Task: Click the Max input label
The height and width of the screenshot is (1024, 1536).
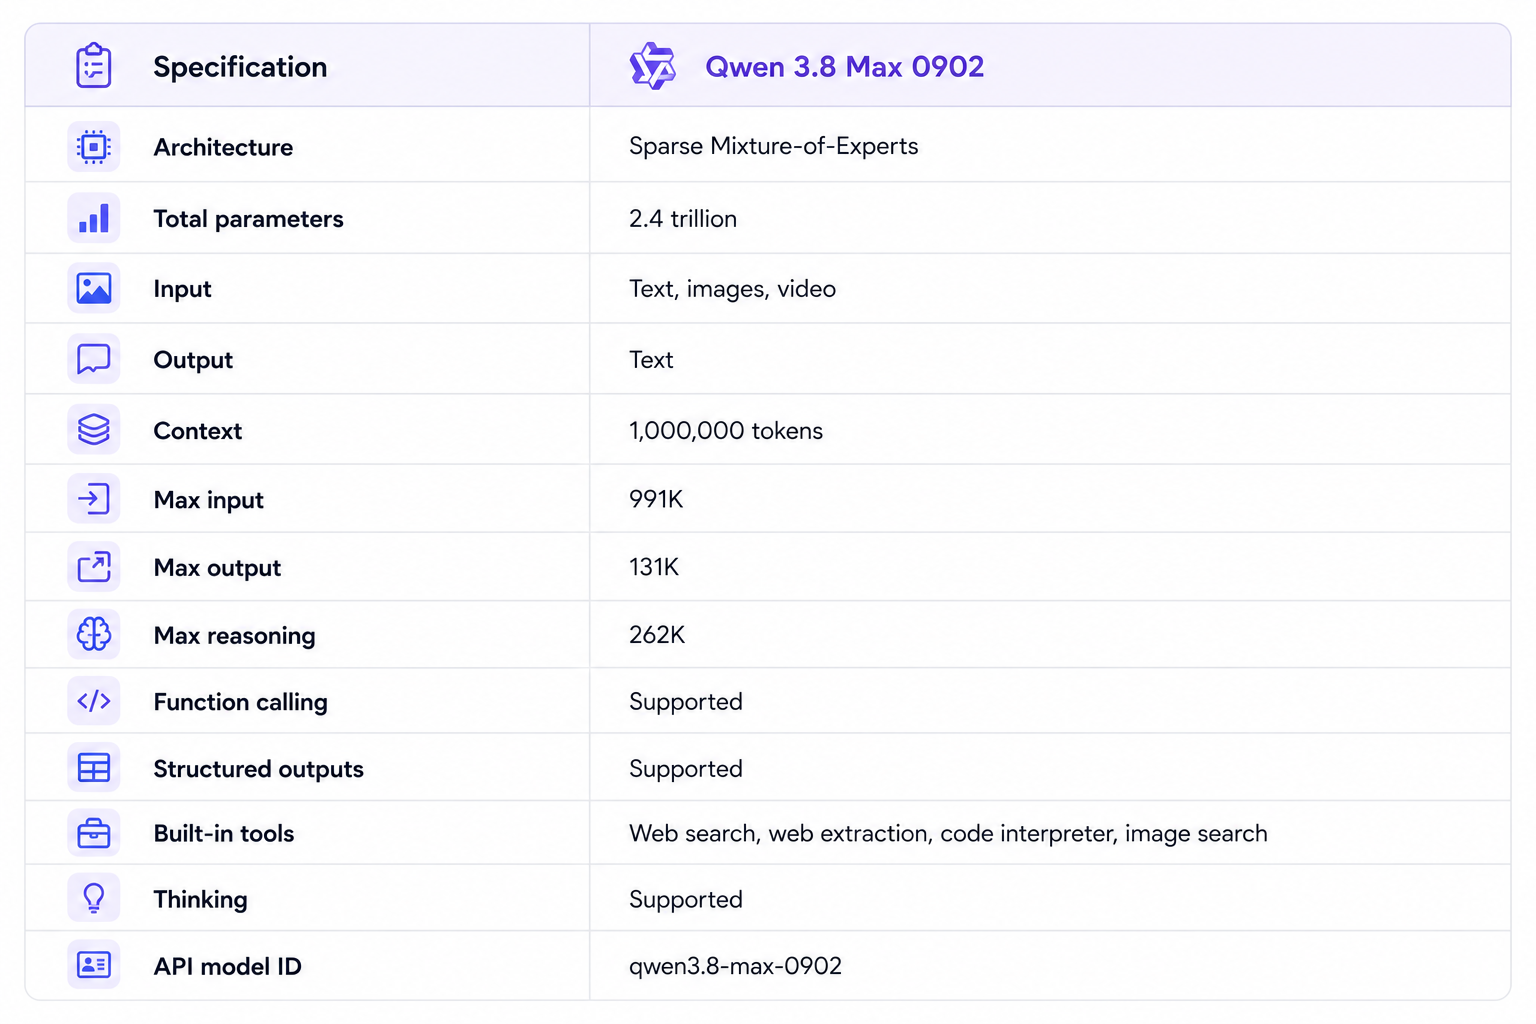Action: point(208,500)
